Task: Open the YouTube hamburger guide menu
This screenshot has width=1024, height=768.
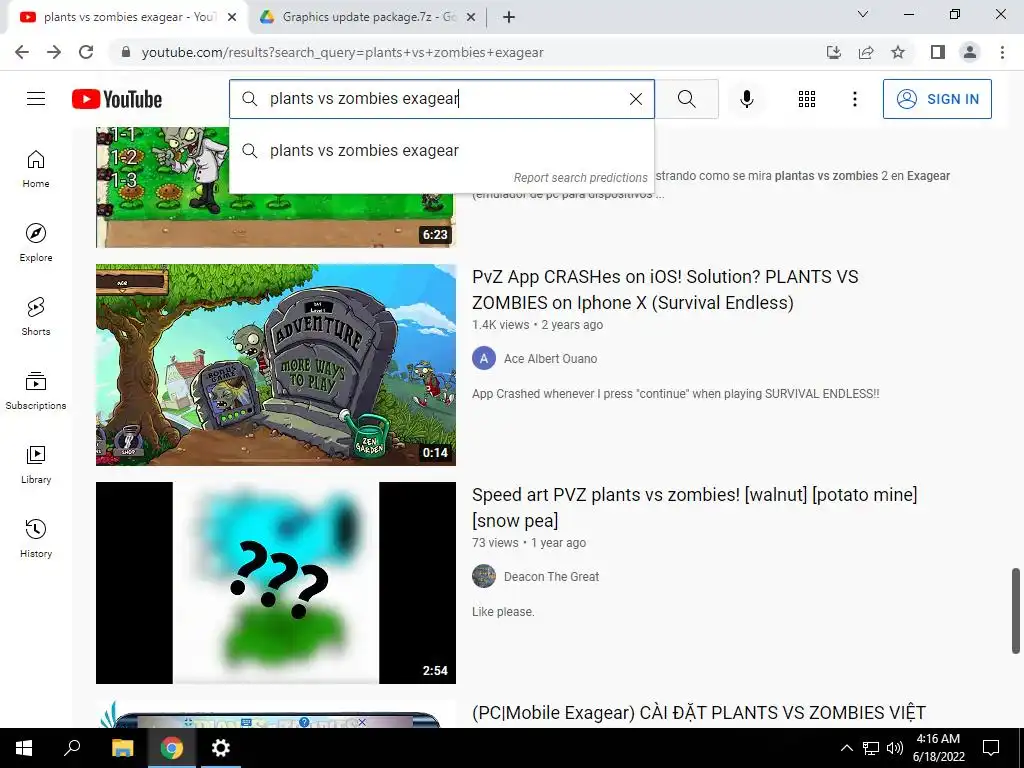Action: click(36, 99)
